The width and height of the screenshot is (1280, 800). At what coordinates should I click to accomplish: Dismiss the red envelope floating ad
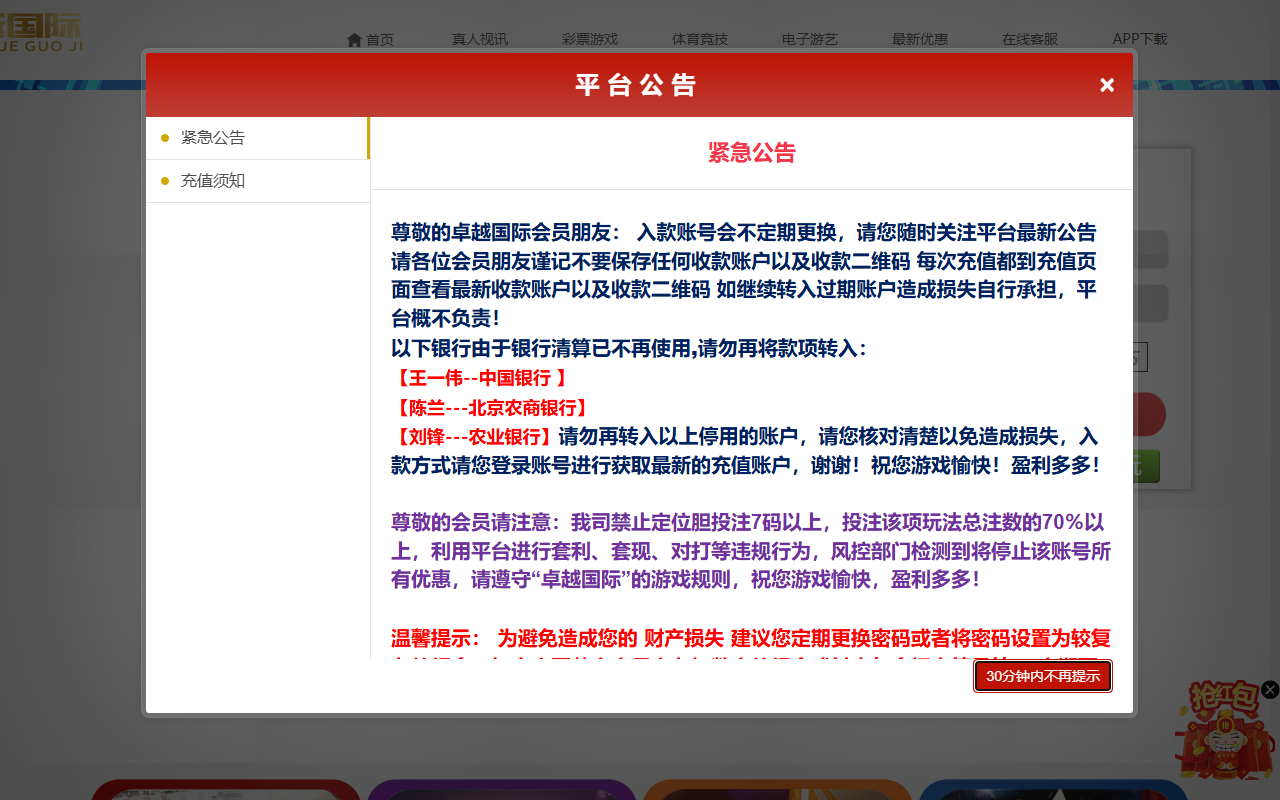1270,689
